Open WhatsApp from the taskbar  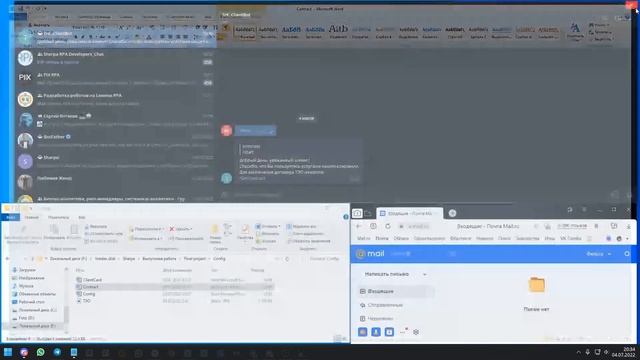click(x=40, y=352)
